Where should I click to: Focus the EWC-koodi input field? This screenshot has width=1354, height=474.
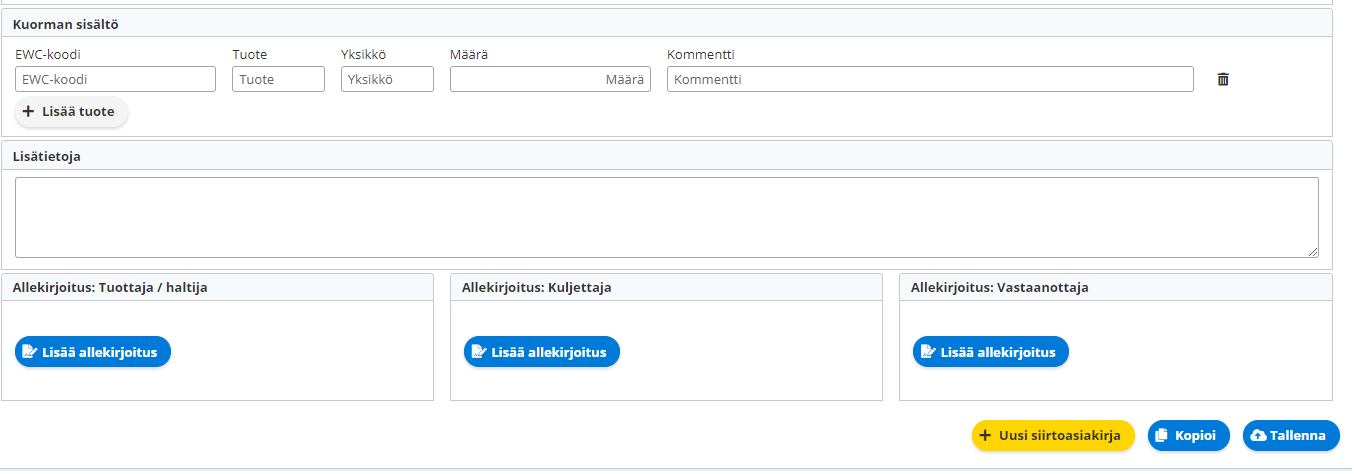(115, 79)
